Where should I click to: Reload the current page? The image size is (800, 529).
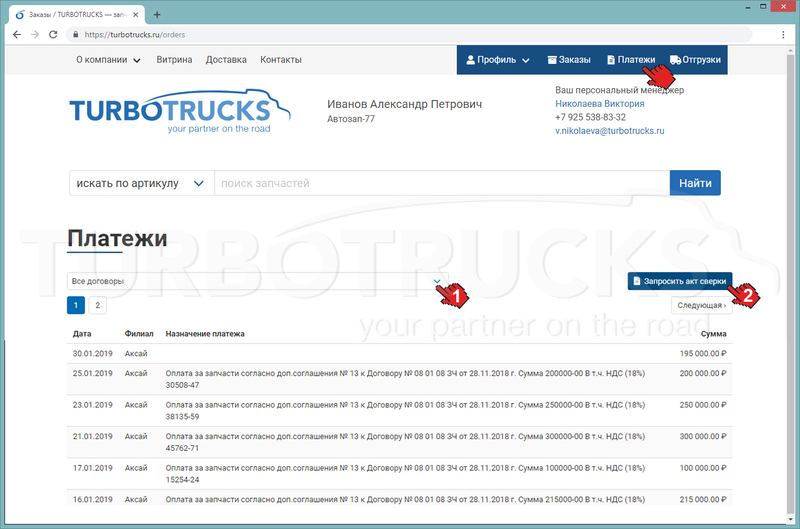coord(53,35)
